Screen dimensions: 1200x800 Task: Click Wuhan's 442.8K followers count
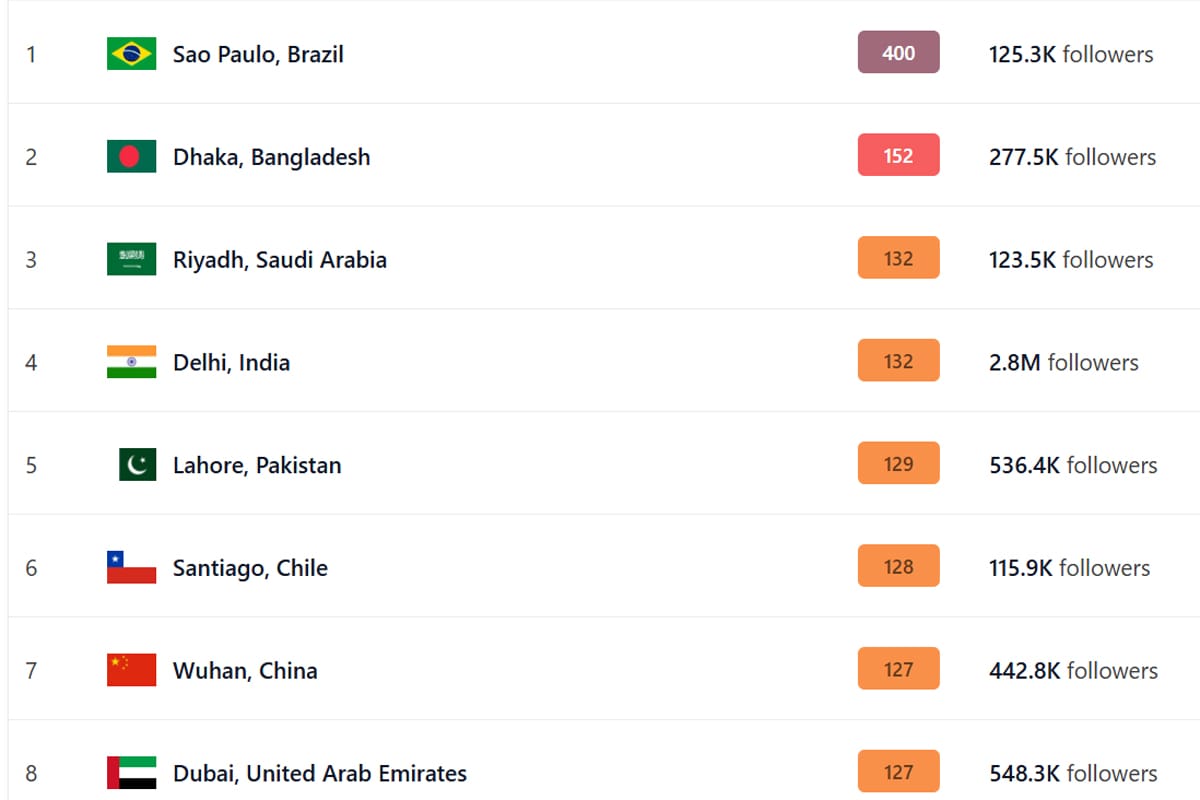[x=1073, y=671]
